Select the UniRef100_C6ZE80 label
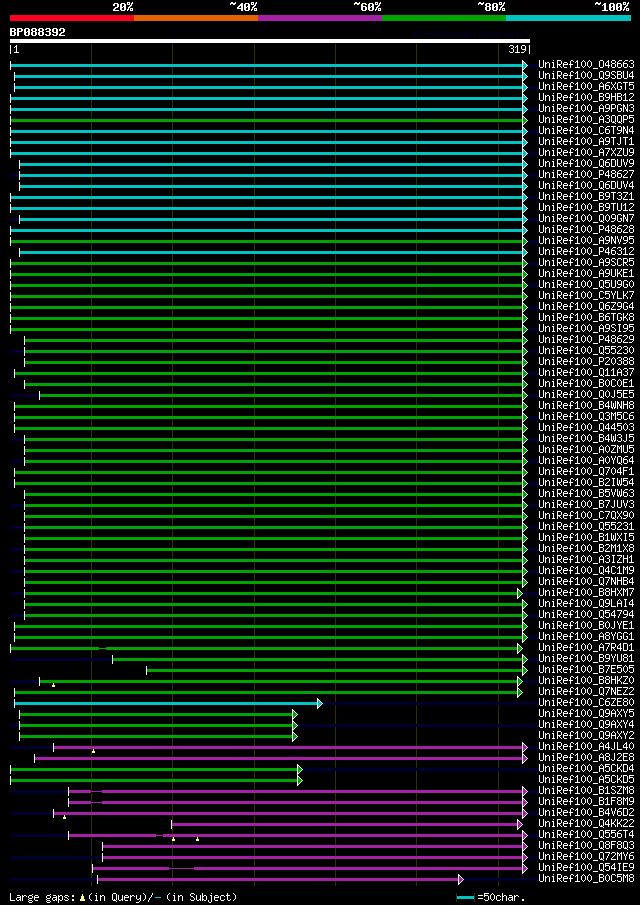This screenshot has width=640, height=905. pos(586,703)
